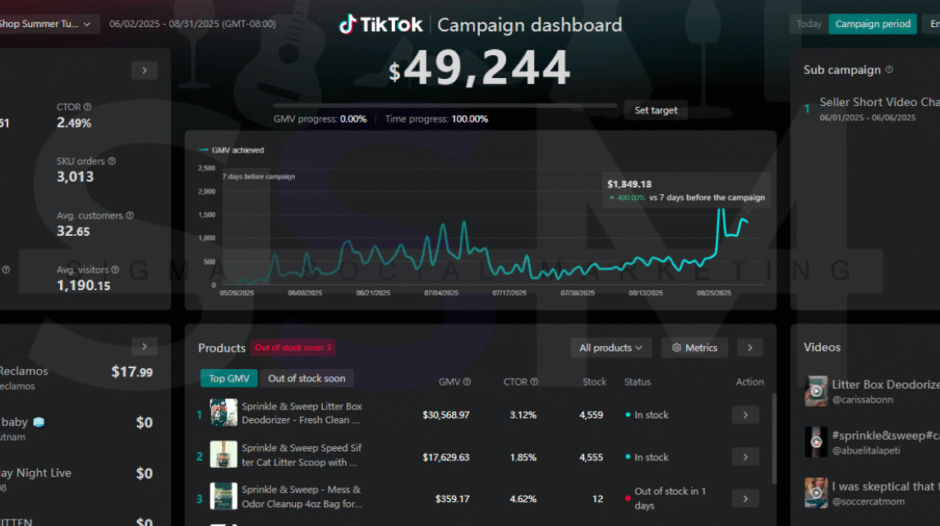Viewport: 940px width, 526px height.
Task: Open Litter Box Deodorizer product thumbnail
Action: 224,413
